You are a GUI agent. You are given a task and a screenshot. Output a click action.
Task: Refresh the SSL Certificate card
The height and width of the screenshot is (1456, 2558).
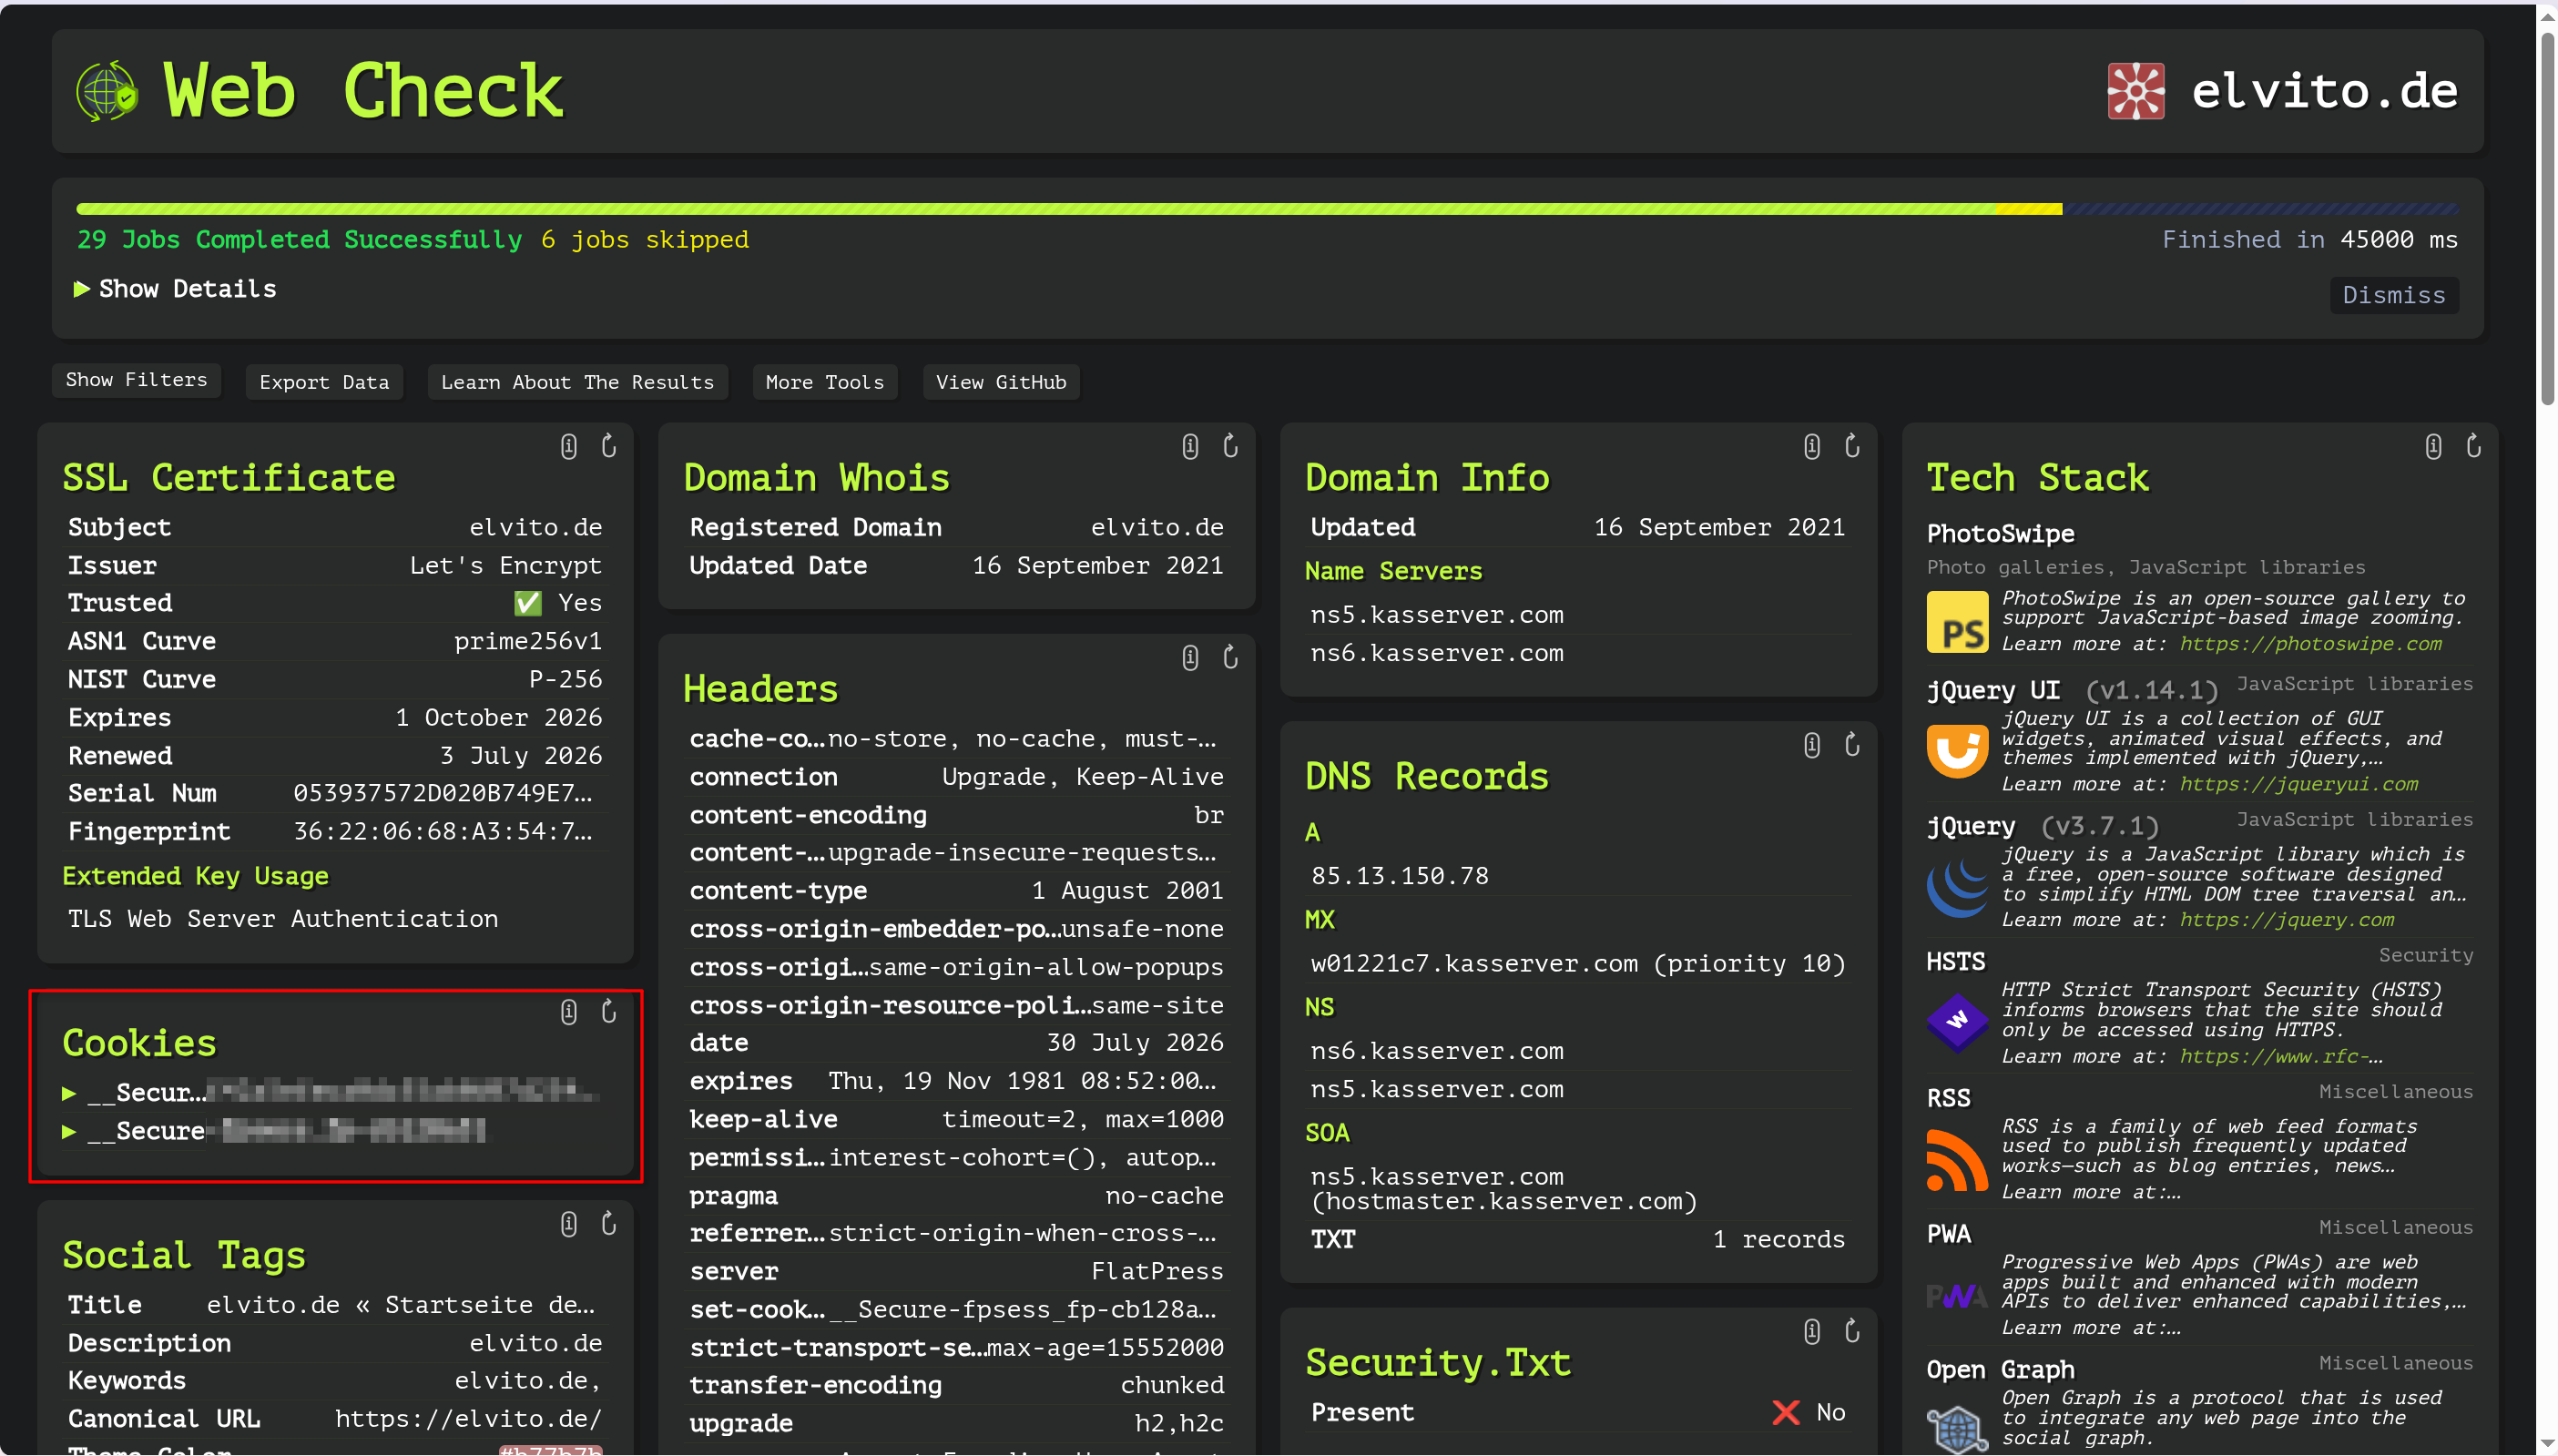point(609,446)
